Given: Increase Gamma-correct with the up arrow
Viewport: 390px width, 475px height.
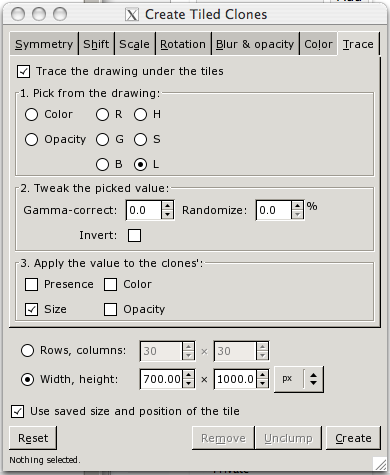Looking at the screenshot, I should click(x=167, y=206).
